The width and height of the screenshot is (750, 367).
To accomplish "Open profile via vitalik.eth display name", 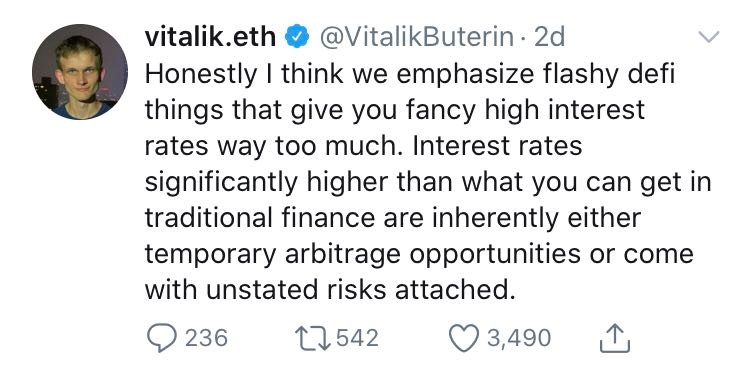I will [x=210, y=37].
